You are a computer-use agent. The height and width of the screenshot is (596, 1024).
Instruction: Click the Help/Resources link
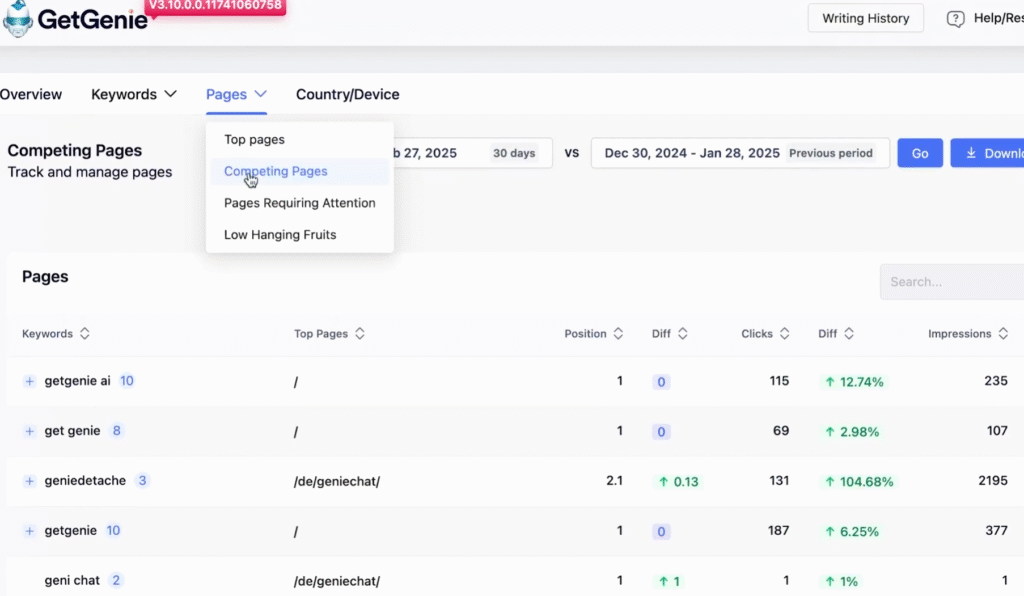tap(999, 18)
